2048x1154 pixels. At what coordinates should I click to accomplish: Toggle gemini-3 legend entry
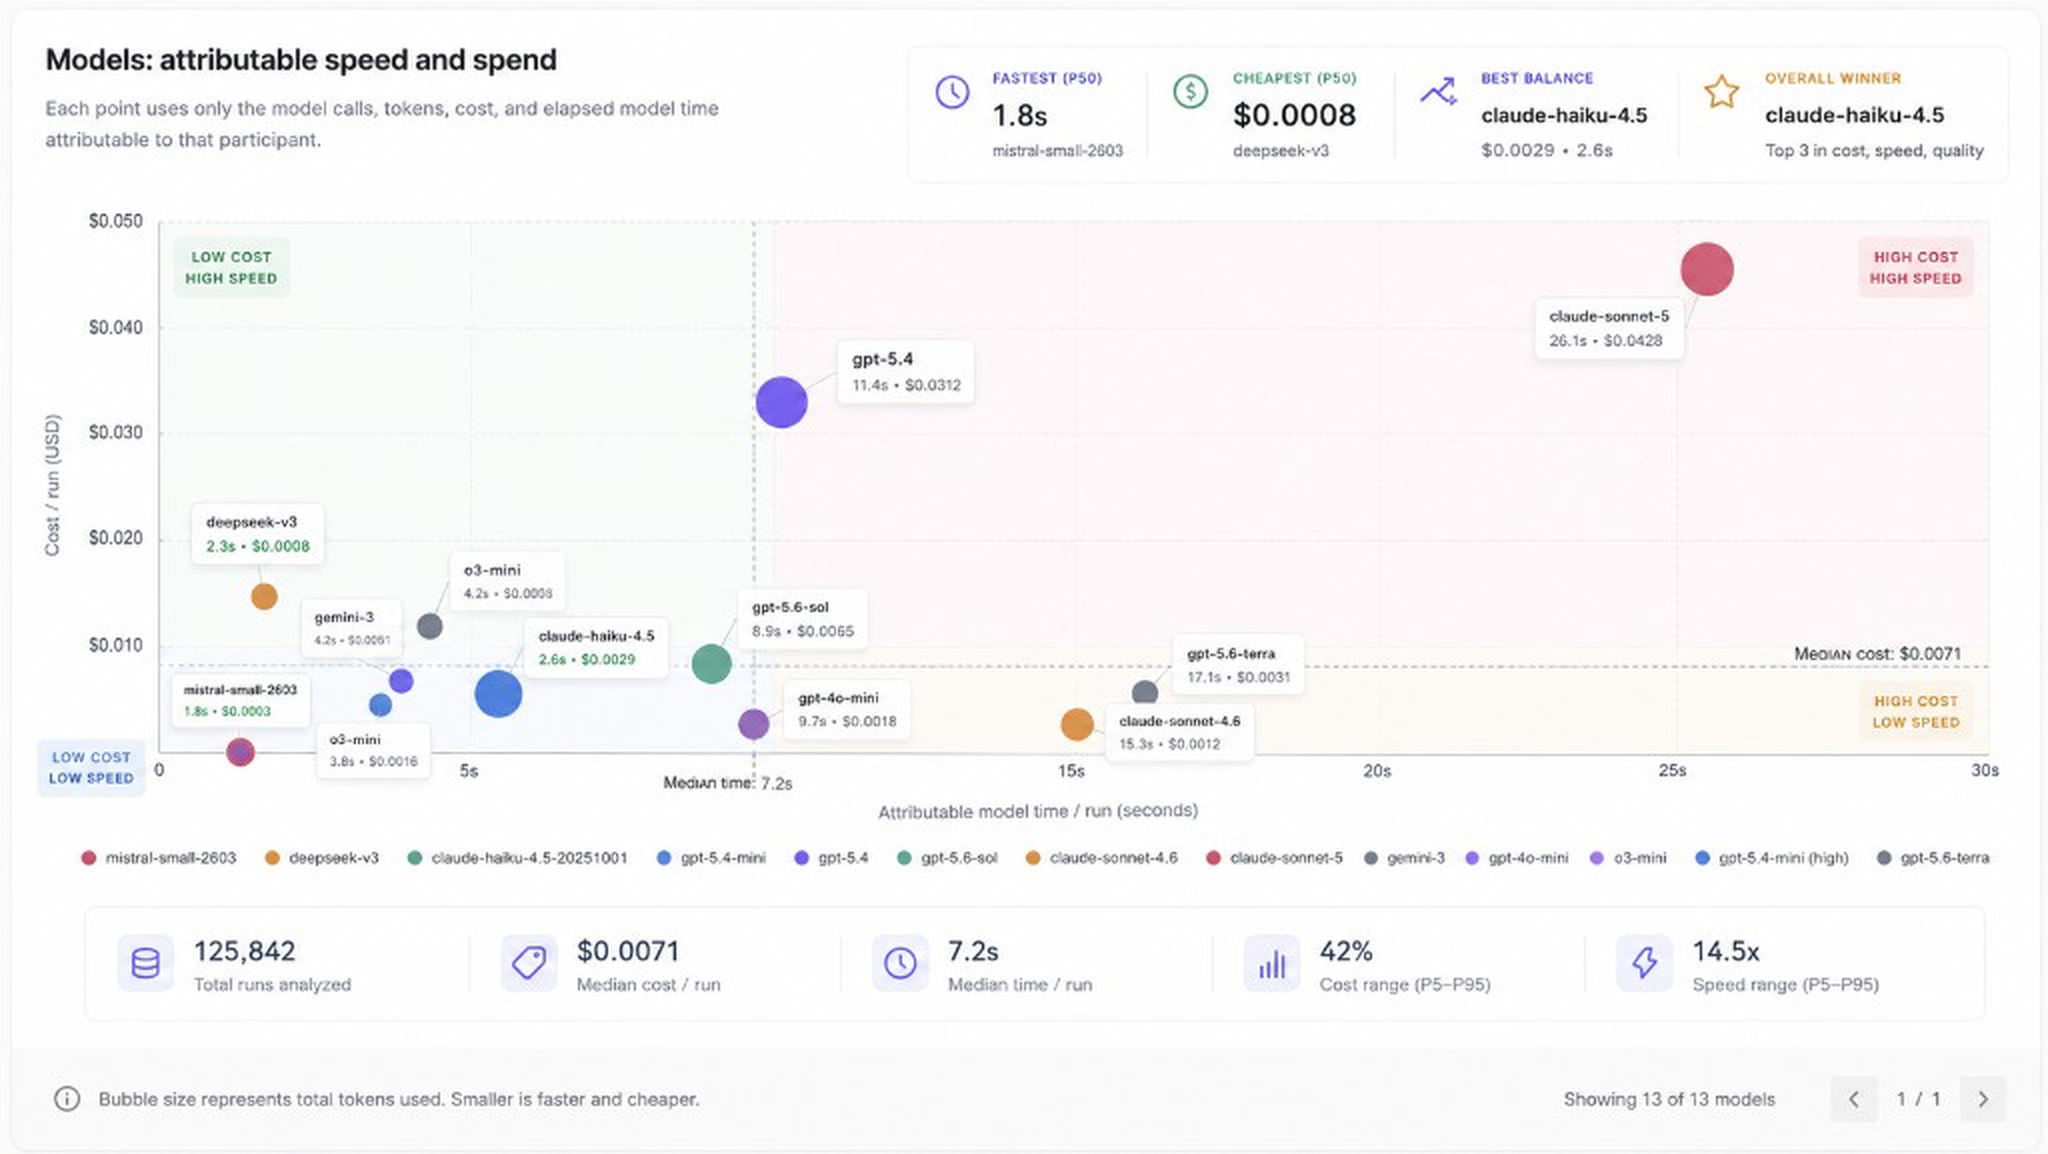tap(1404, 858)
